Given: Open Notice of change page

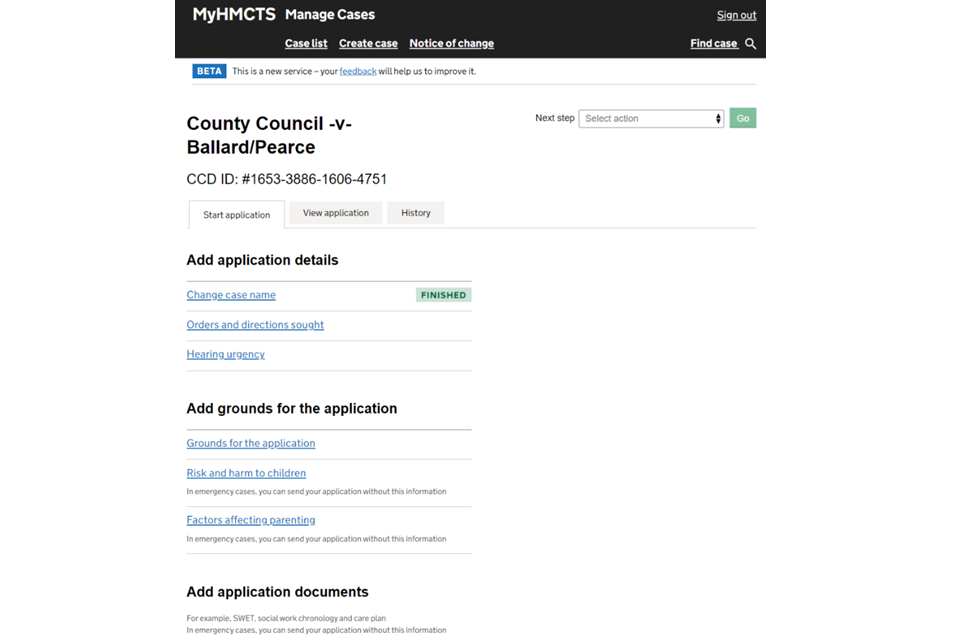Looking at the screenshot, I should pyautogui.click(x=451, y=44).
